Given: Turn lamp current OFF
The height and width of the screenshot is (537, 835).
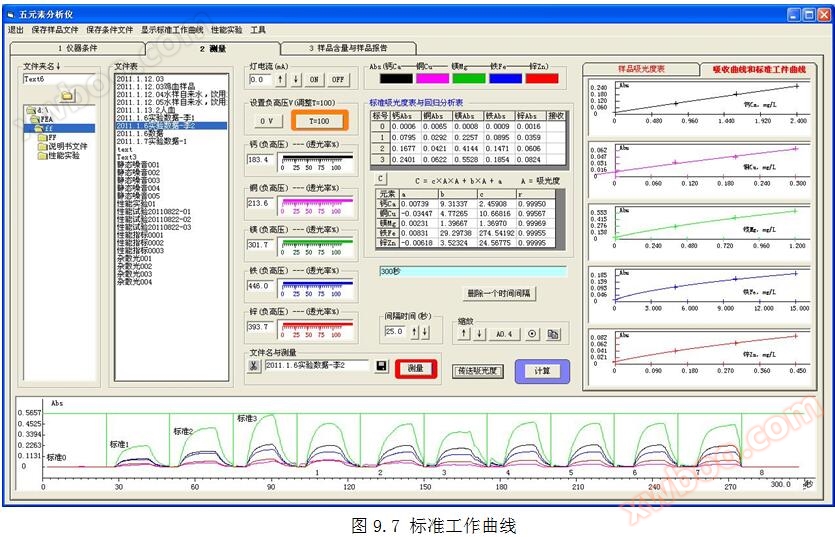Looking at the screenshot, I should pos(338,79).
